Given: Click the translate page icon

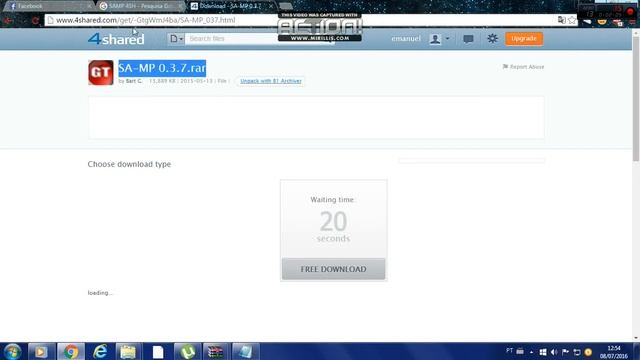Looking at the screenshot, I should pos(562,20).
